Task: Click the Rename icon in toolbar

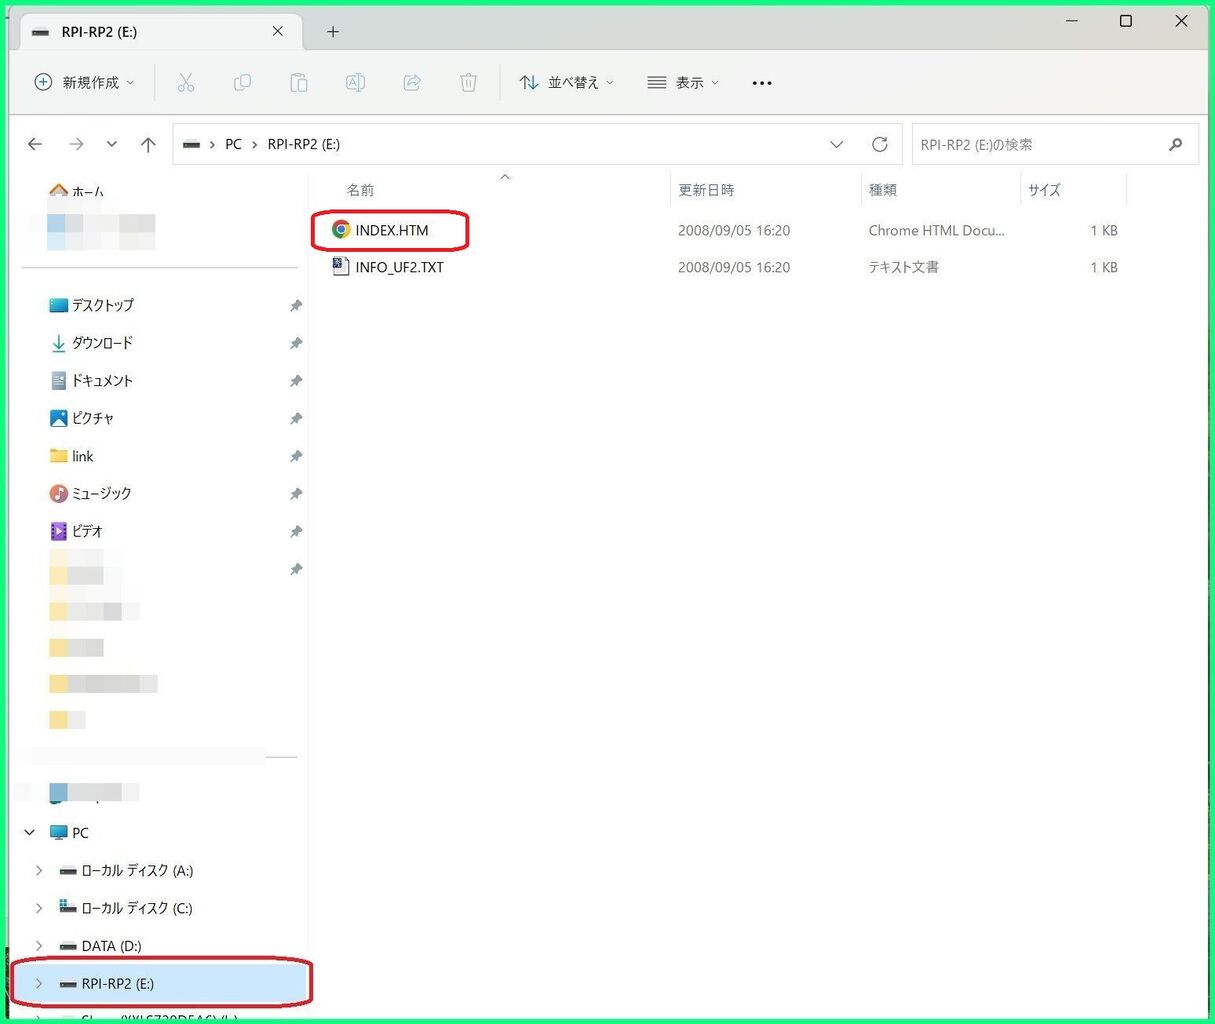Action: (355, 83)
